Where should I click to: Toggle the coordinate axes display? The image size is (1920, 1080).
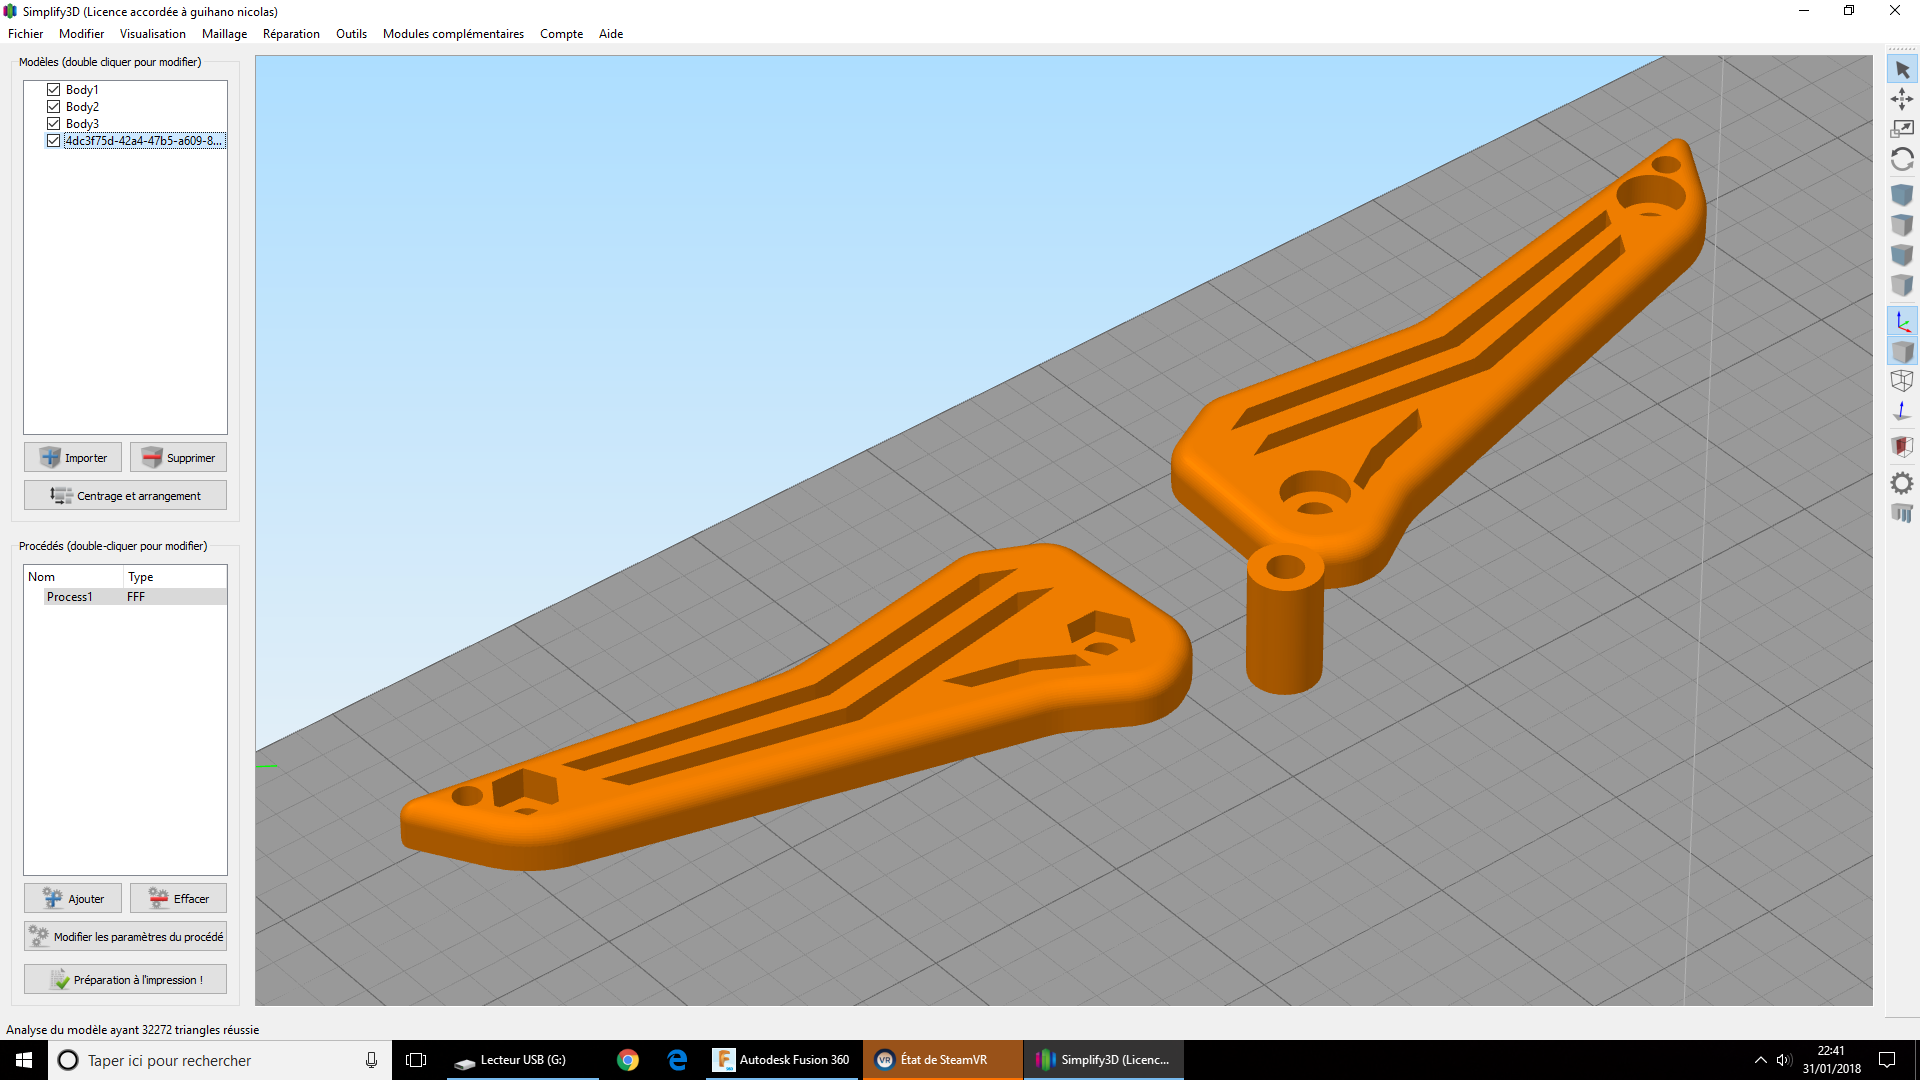click(1902, 322)
